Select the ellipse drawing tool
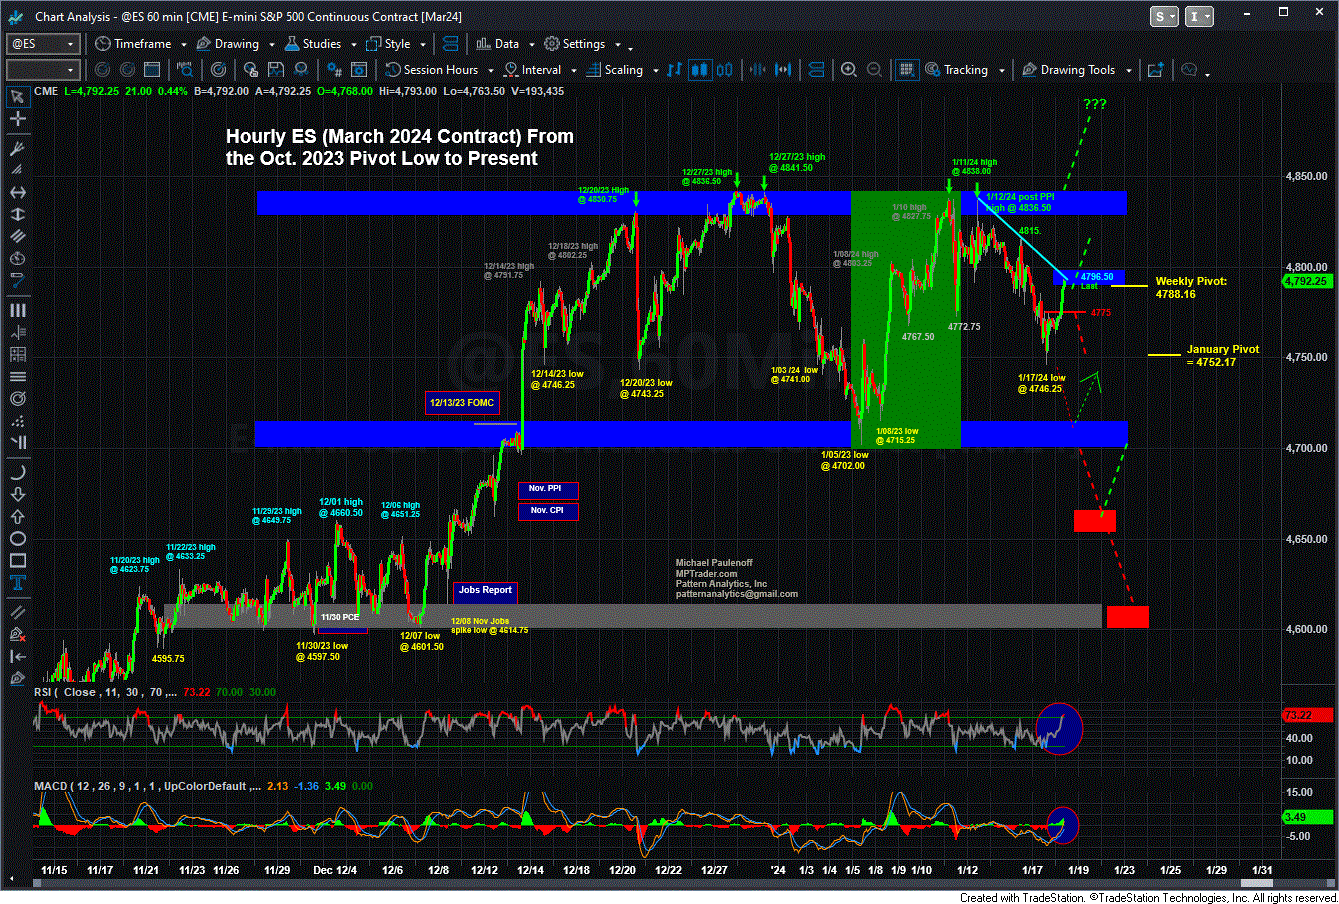 pyautogui.click(x=17, y=538)
